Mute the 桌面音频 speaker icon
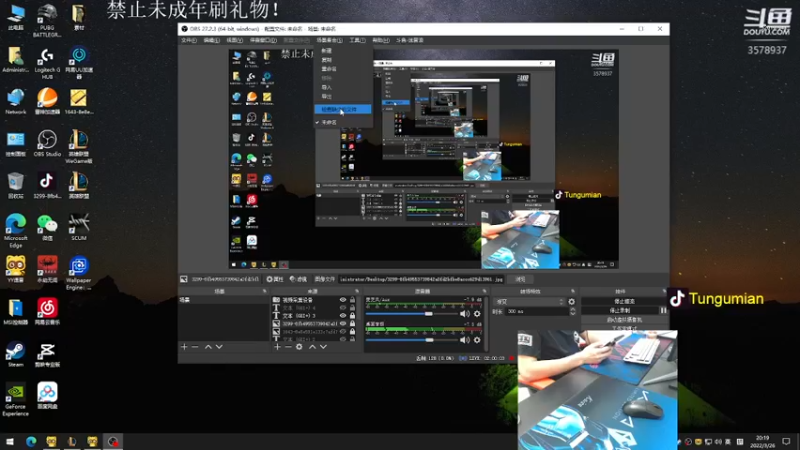800x450 pixels. [x=464, y=340]
